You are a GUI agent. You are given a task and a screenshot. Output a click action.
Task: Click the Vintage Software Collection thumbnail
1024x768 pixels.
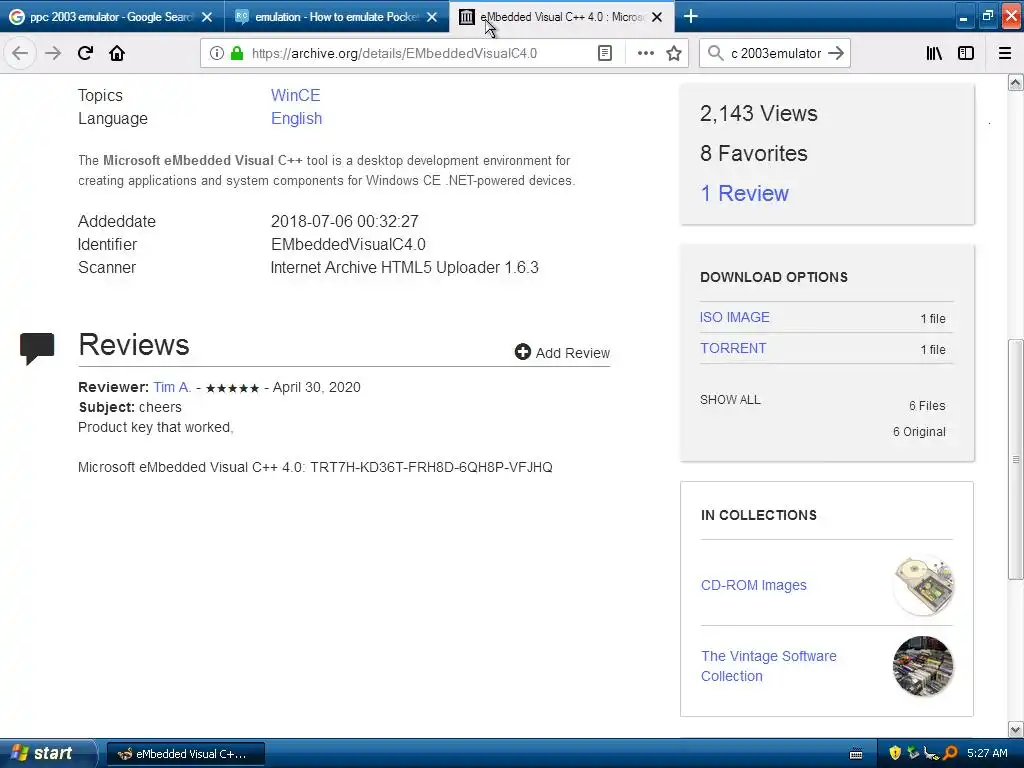tap(923, 666)
